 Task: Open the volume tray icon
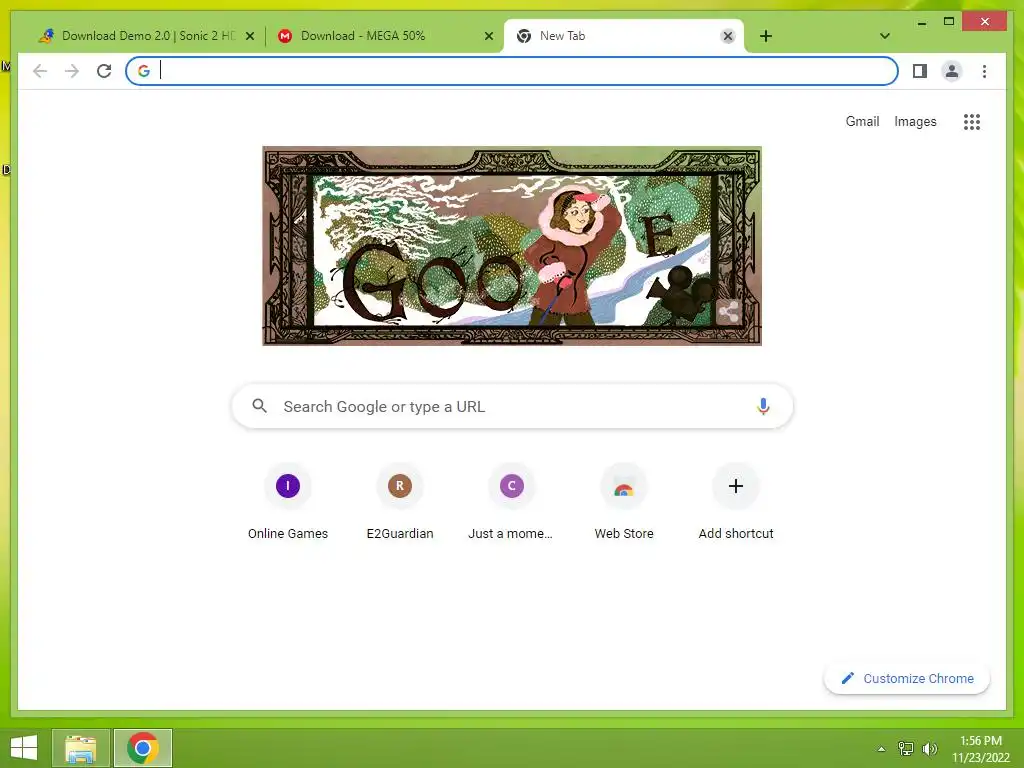click(x=930, y=748)
